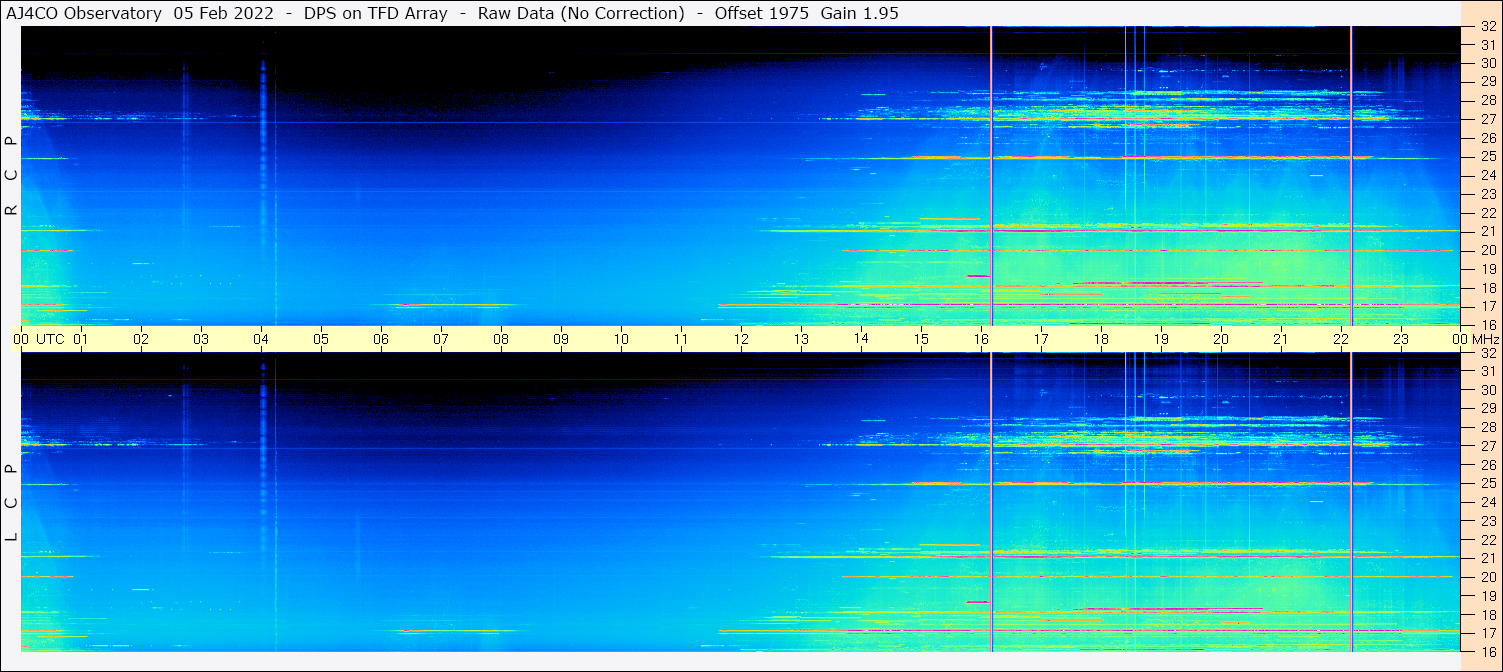The height and width of the screenshot is (672, 1503).
Task: Click the 02 hour label on the time axis
Action: [141, 339]
